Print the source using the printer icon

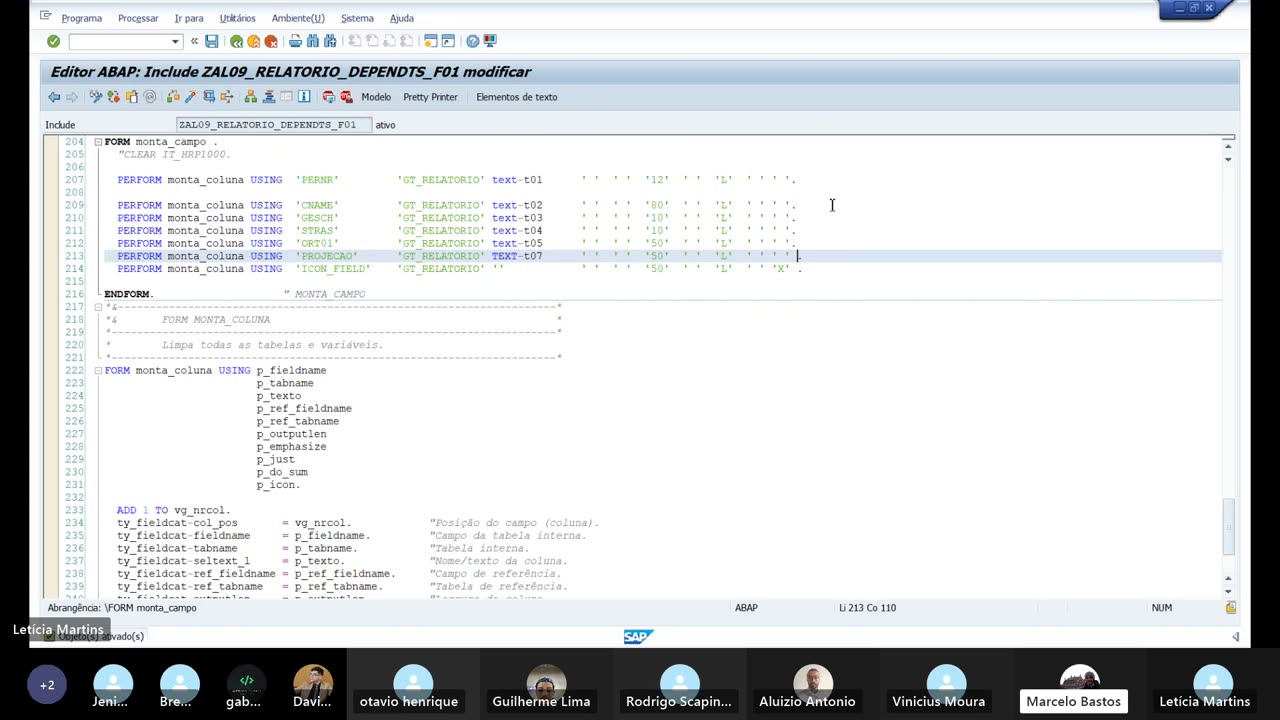(295, 41)
